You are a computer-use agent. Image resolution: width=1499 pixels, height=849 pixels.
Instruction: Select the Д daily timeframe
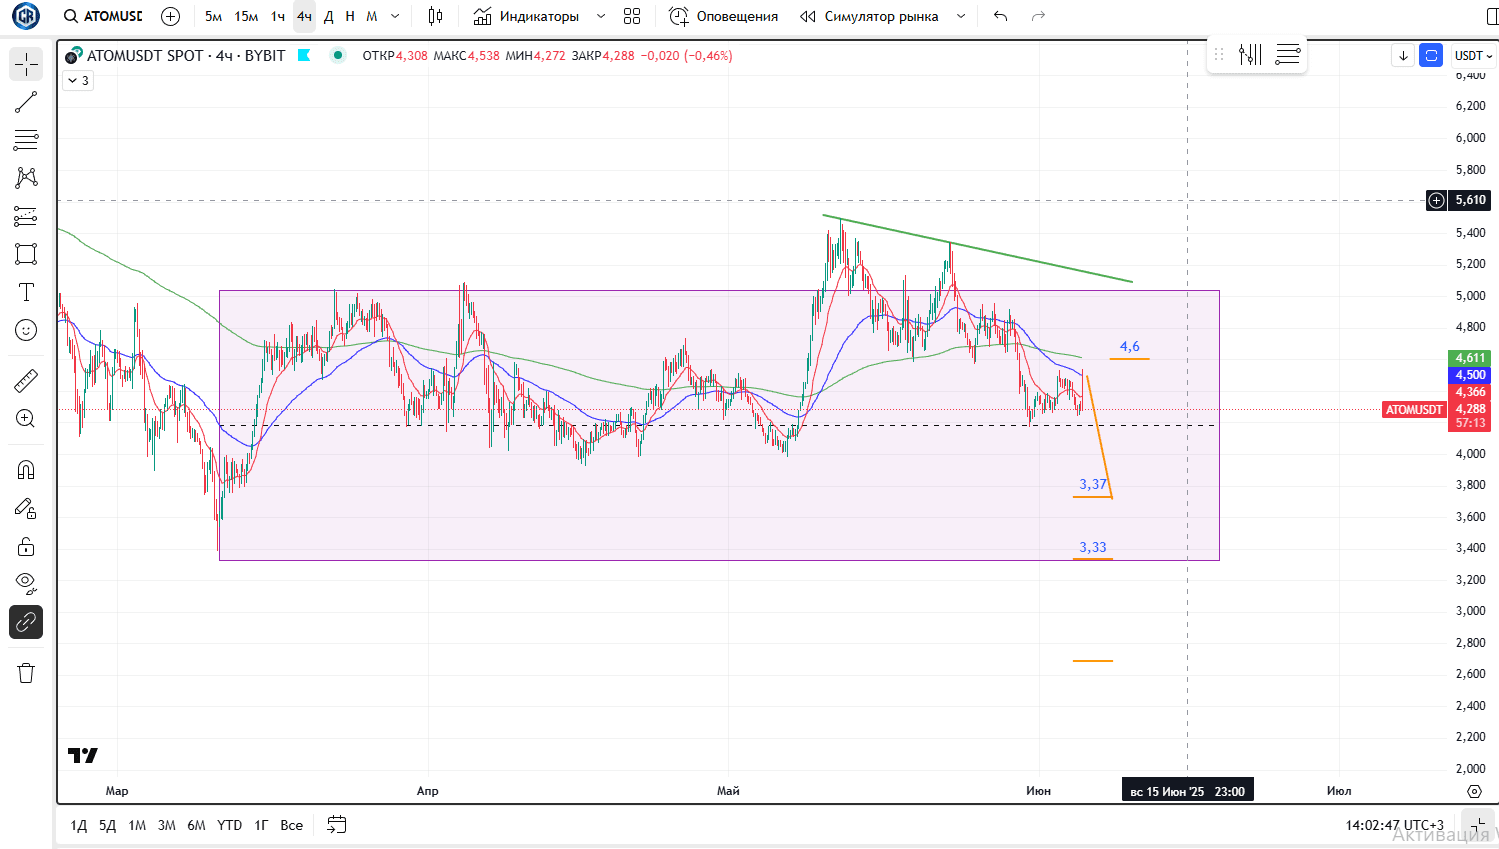328,16
